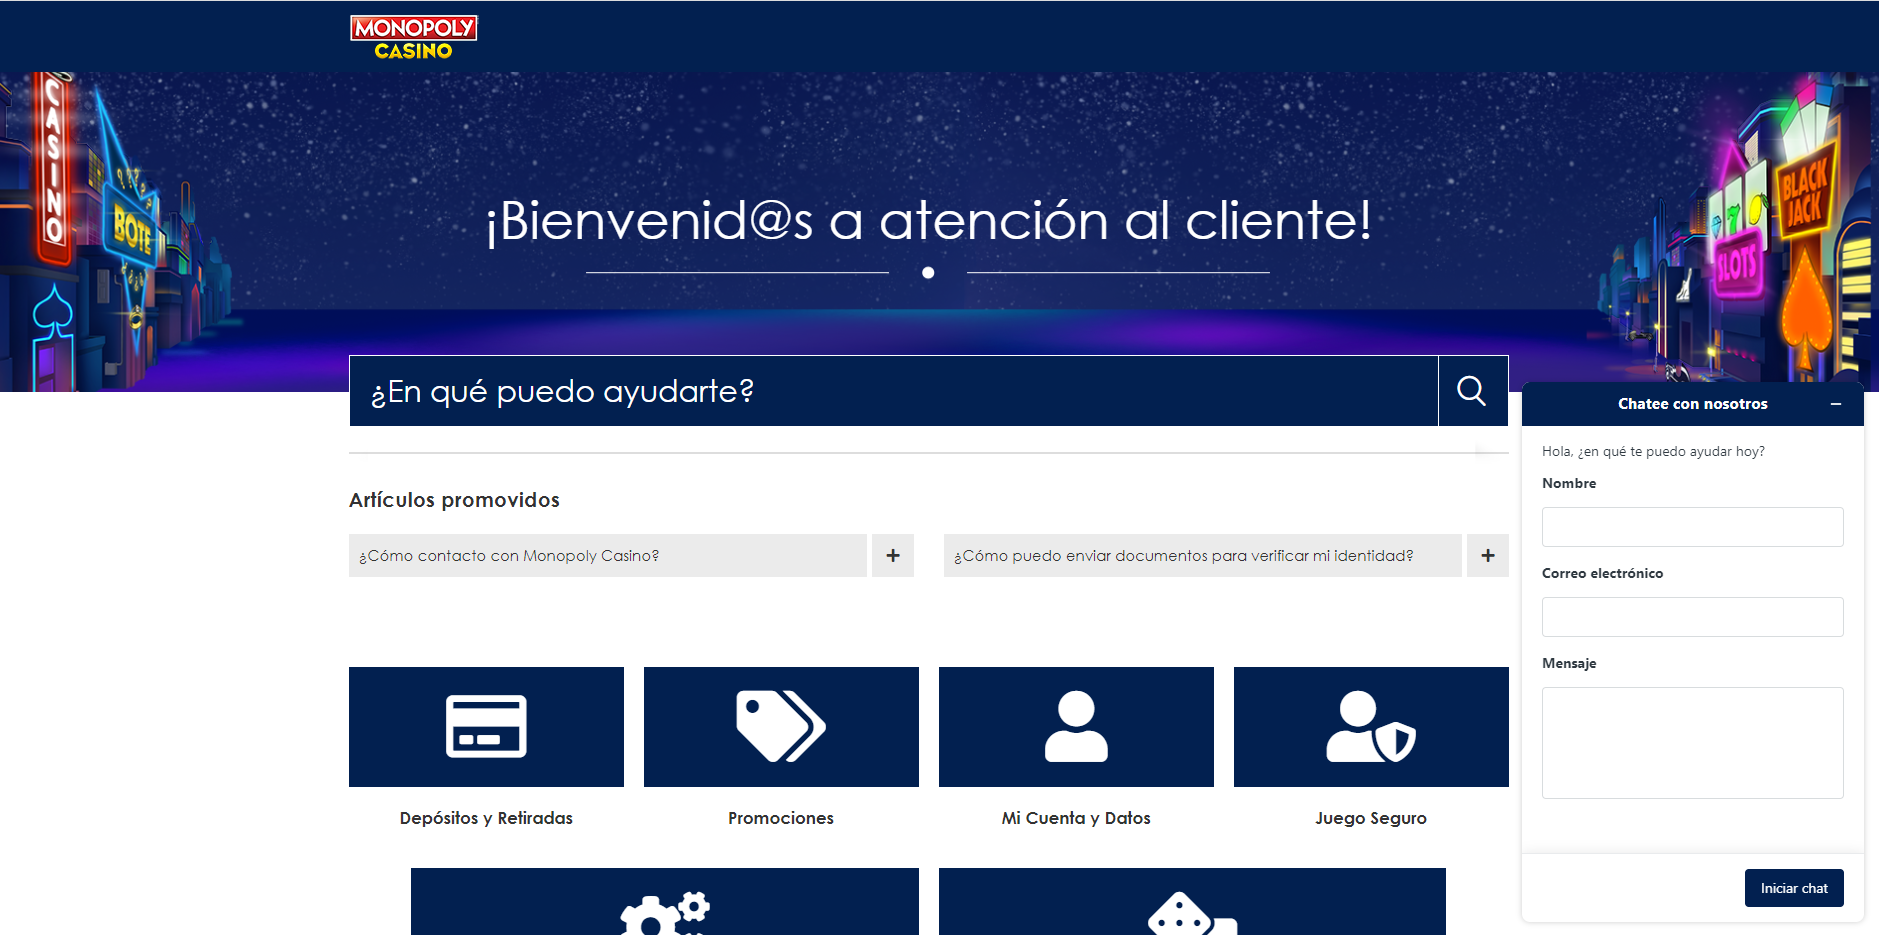
Task: Click the Iniciar chat button
Action: click(1794, 888)
